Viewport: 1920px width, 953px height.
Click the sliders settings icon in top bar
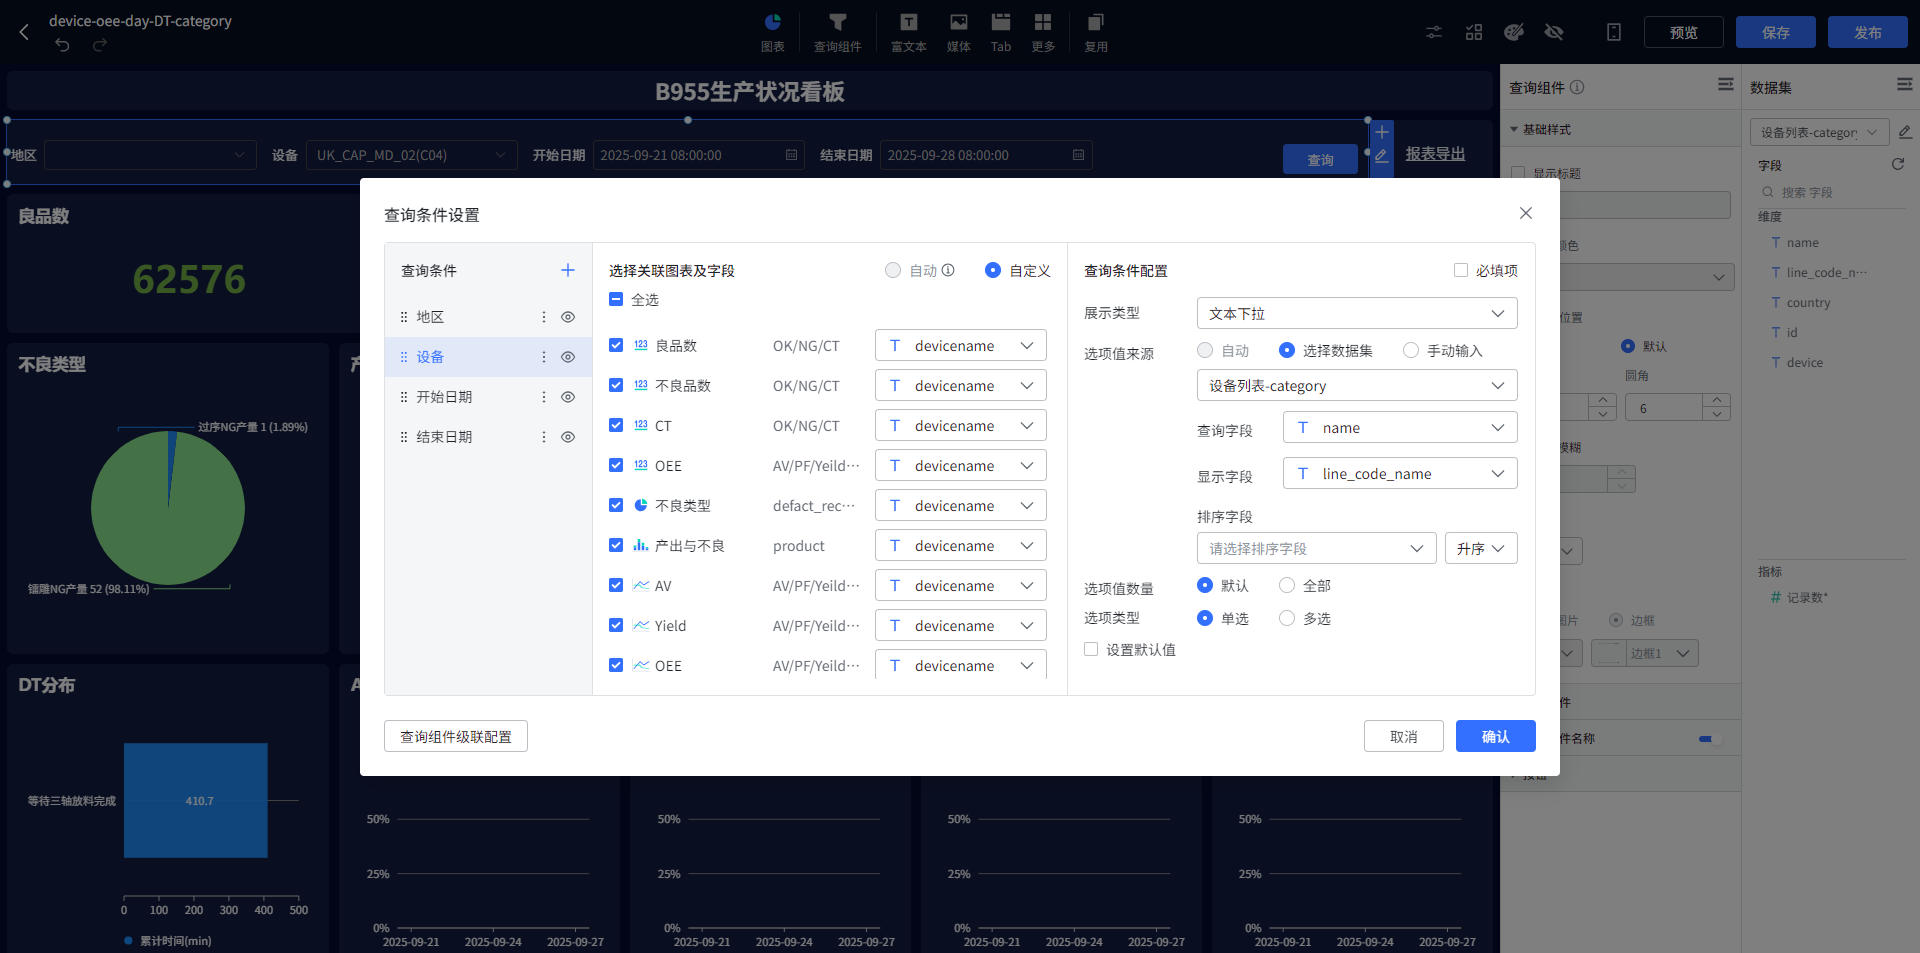tap(1434, 32)
